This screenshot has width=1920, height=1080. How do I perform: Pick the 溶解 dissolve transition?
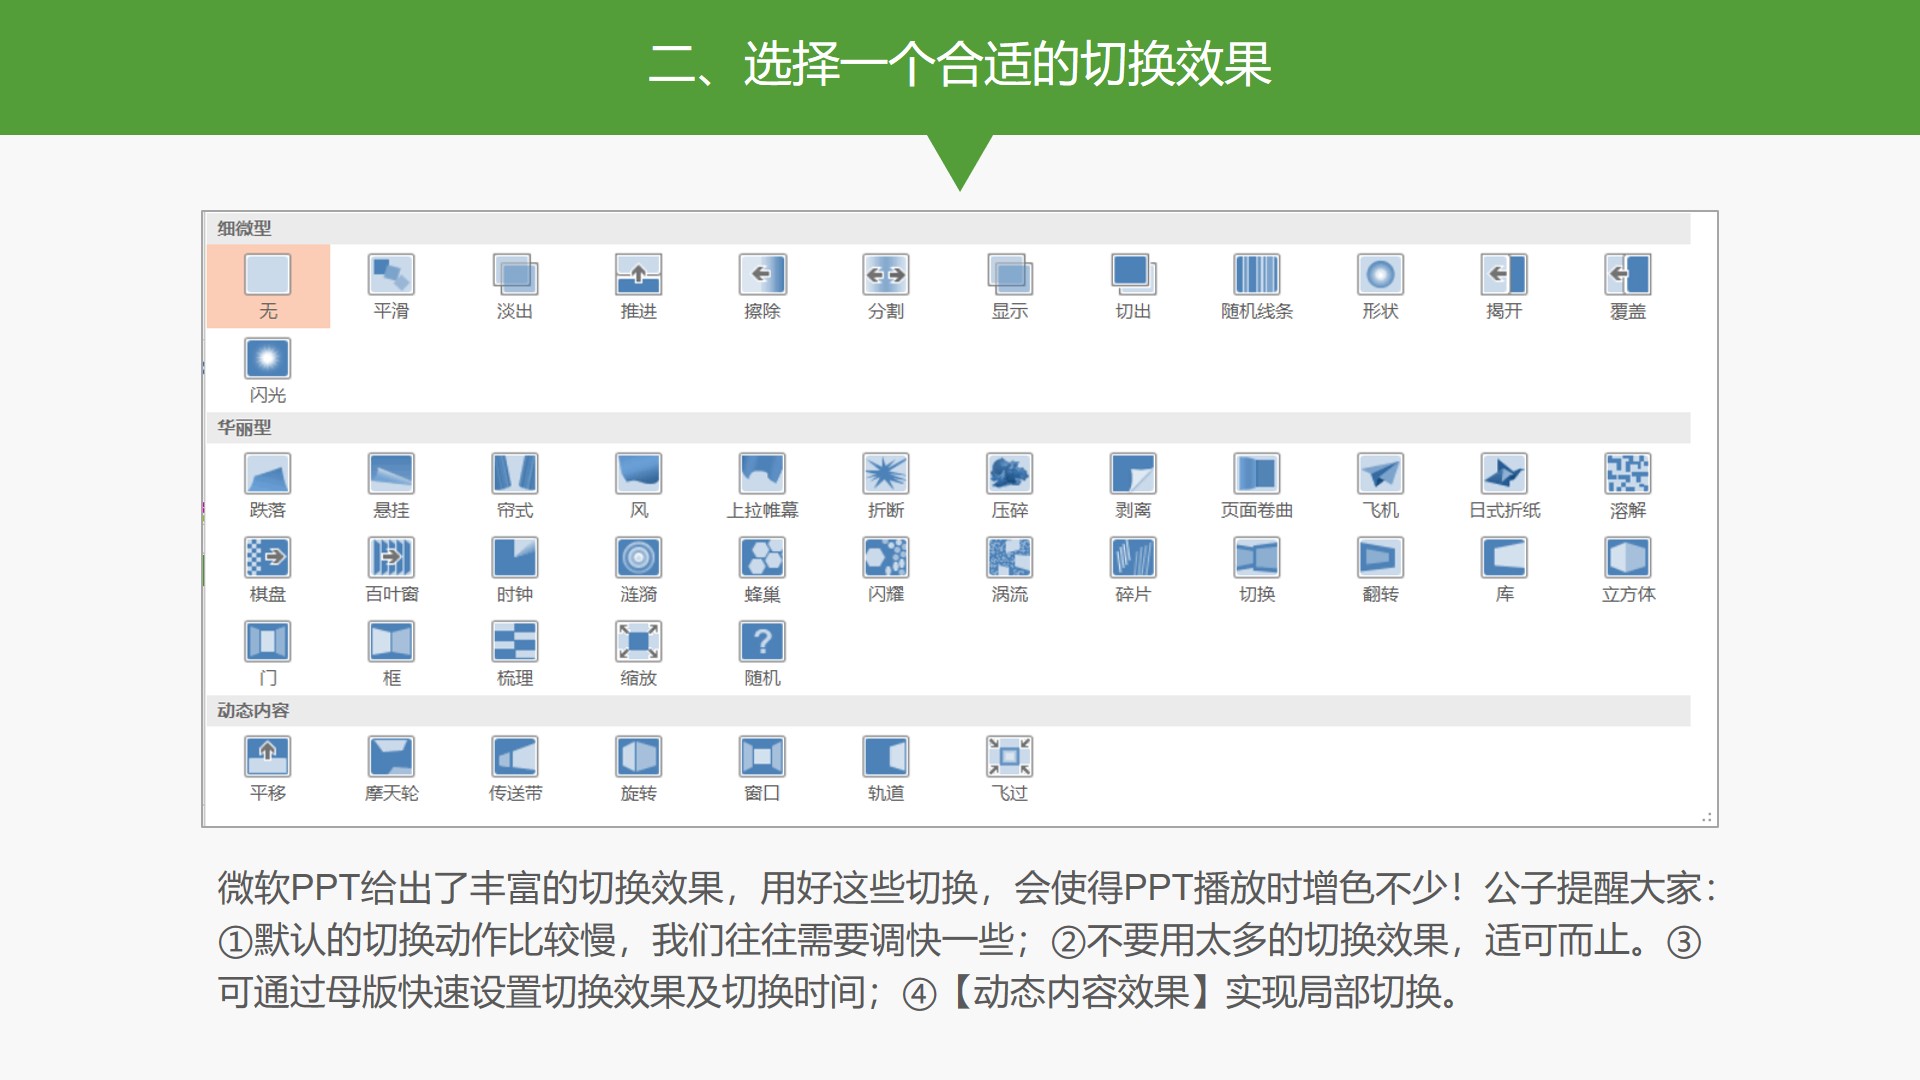(1628, 485)
